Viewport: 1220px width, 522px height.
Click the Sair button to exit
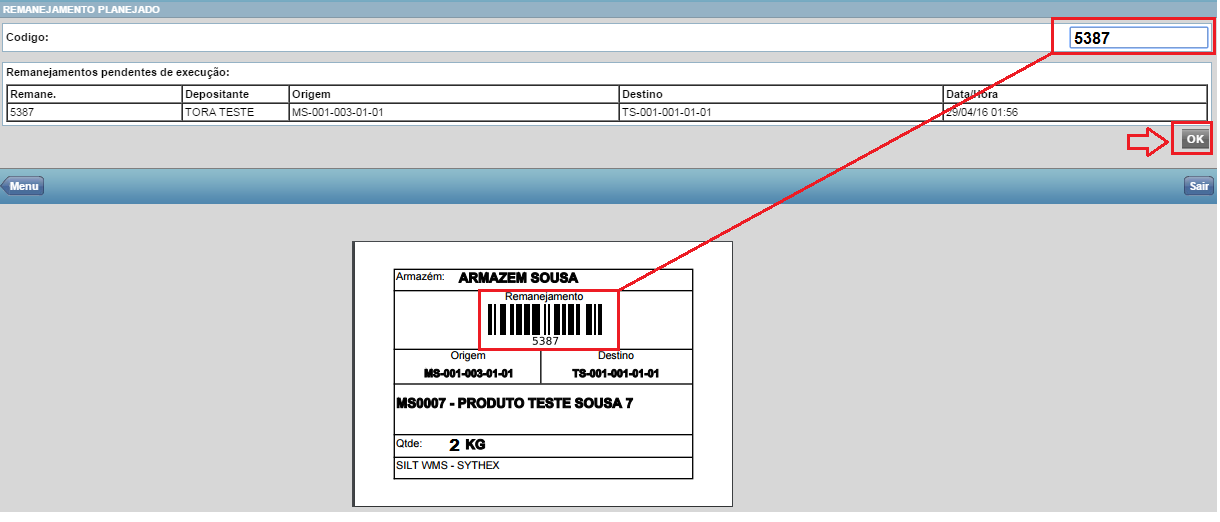(1199, 185)
